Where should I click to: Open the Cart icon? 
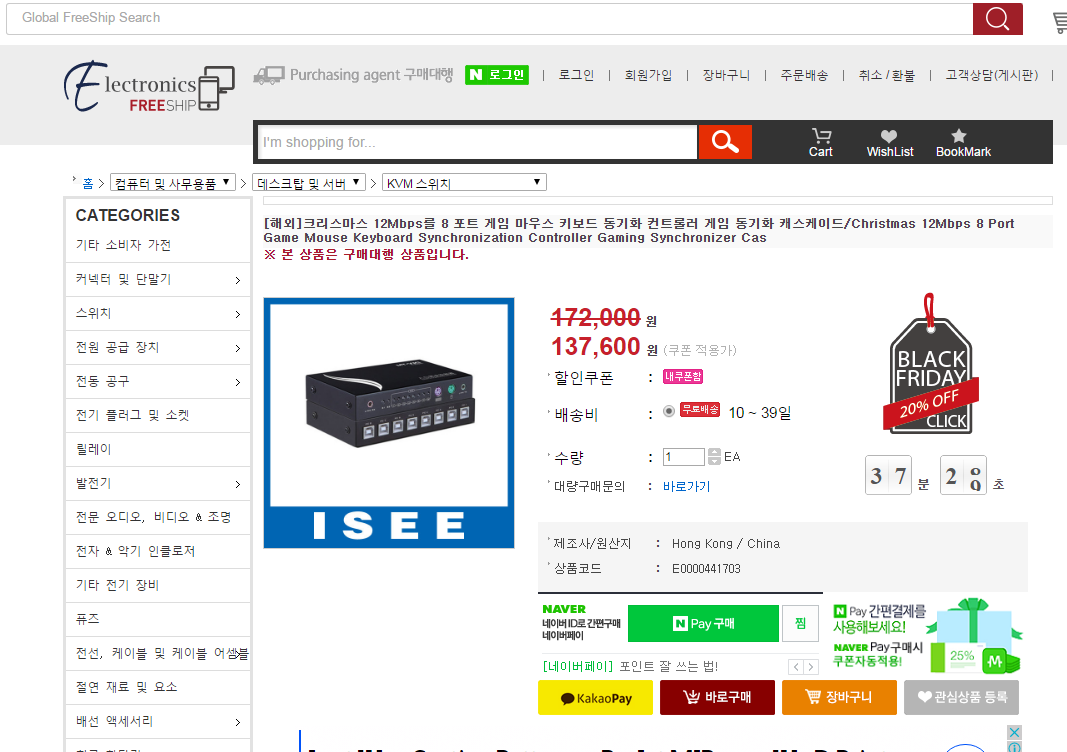821,142
